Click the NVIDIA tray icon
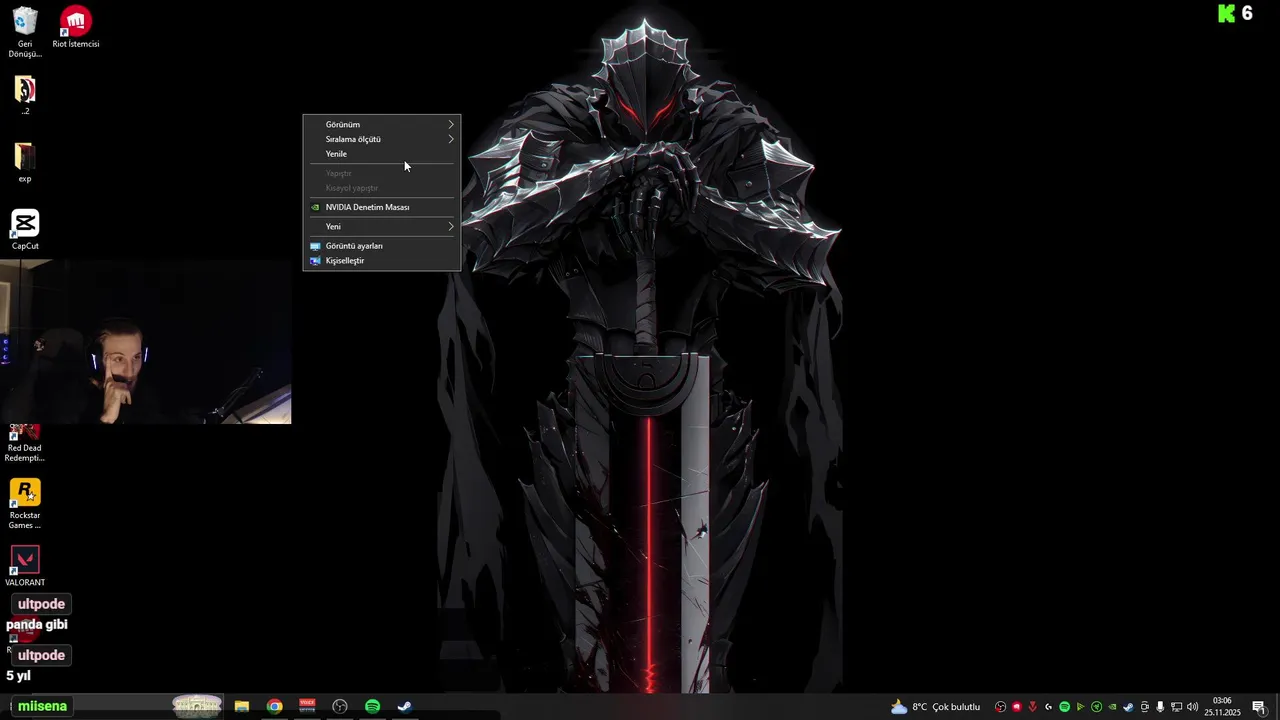 point(1112,707)
